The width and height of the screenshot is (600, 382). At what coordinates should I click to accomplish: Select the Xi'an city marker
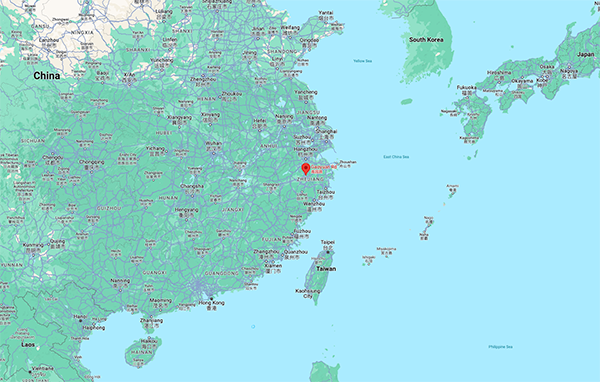coord(129,84)
